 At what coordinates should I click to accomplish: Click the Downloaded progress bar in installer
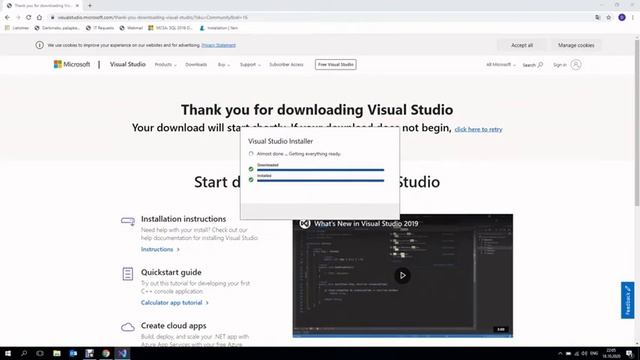point(320,169)
